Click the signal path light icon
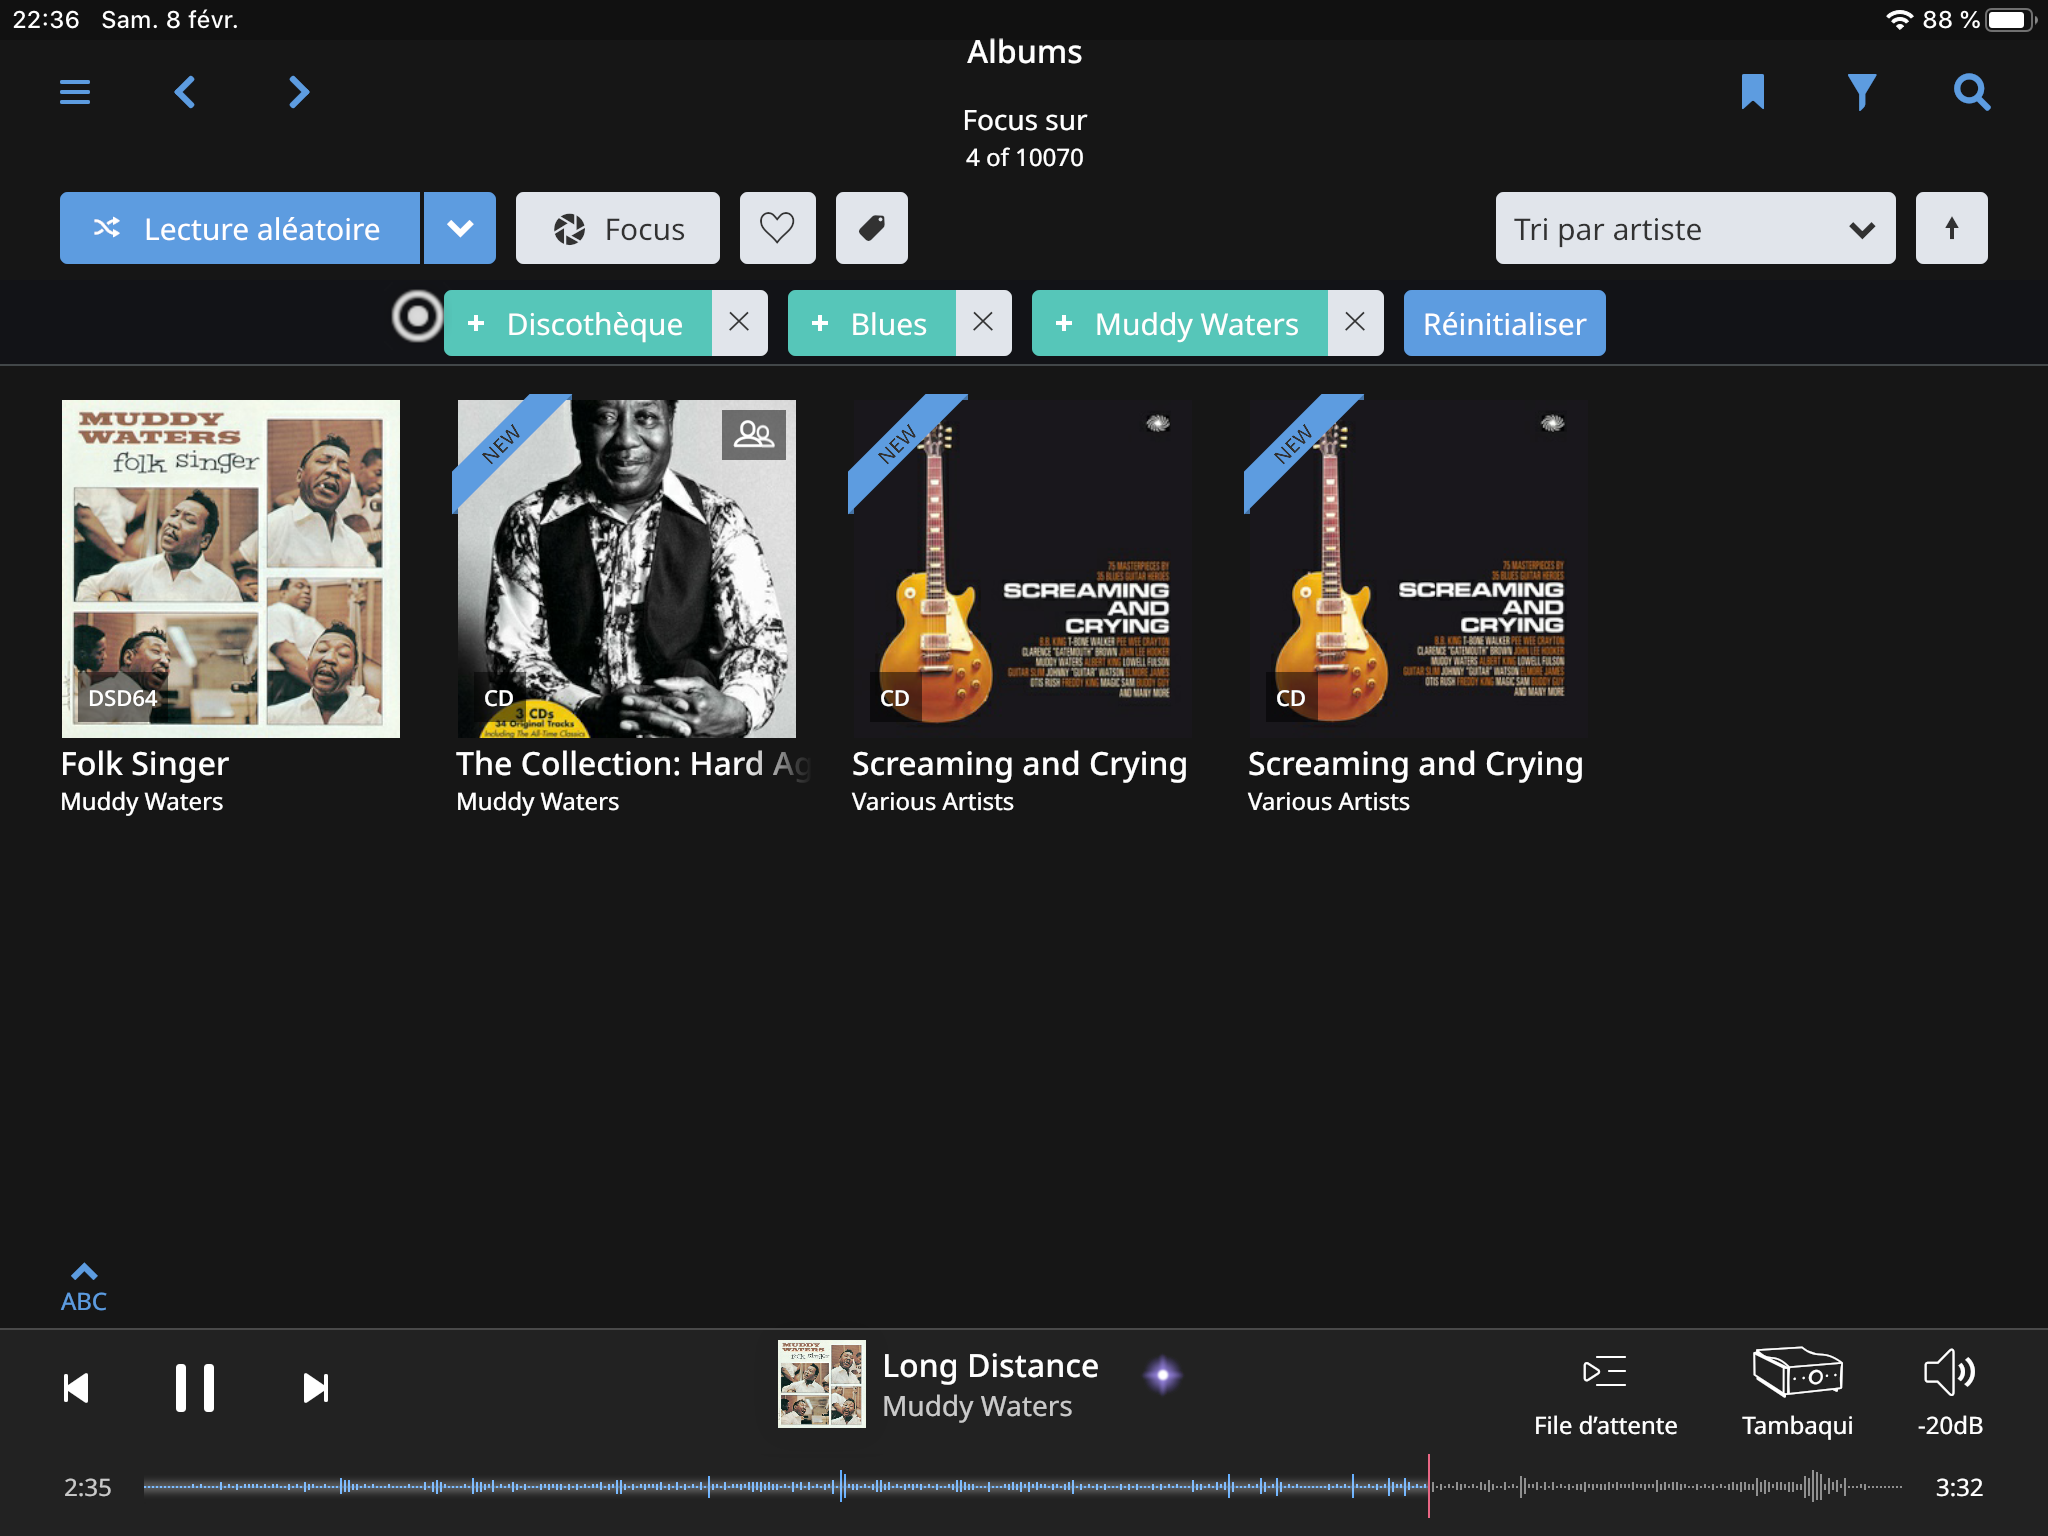The height and width of the screenshot is (1536, 2048). pyautogui.click(x=1162, y=1375)
